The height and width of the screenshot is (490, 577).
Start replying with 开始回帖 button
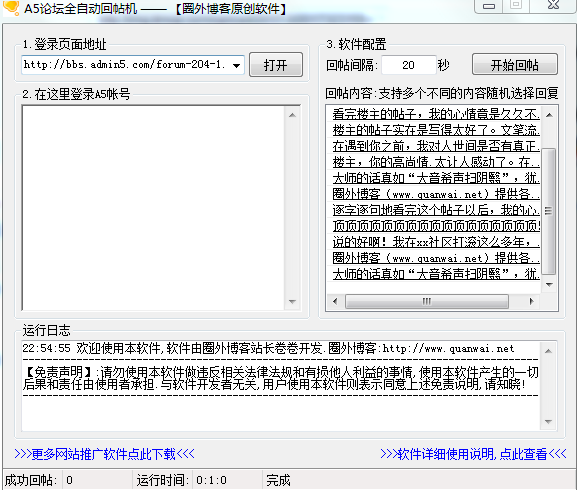[515, 65]
